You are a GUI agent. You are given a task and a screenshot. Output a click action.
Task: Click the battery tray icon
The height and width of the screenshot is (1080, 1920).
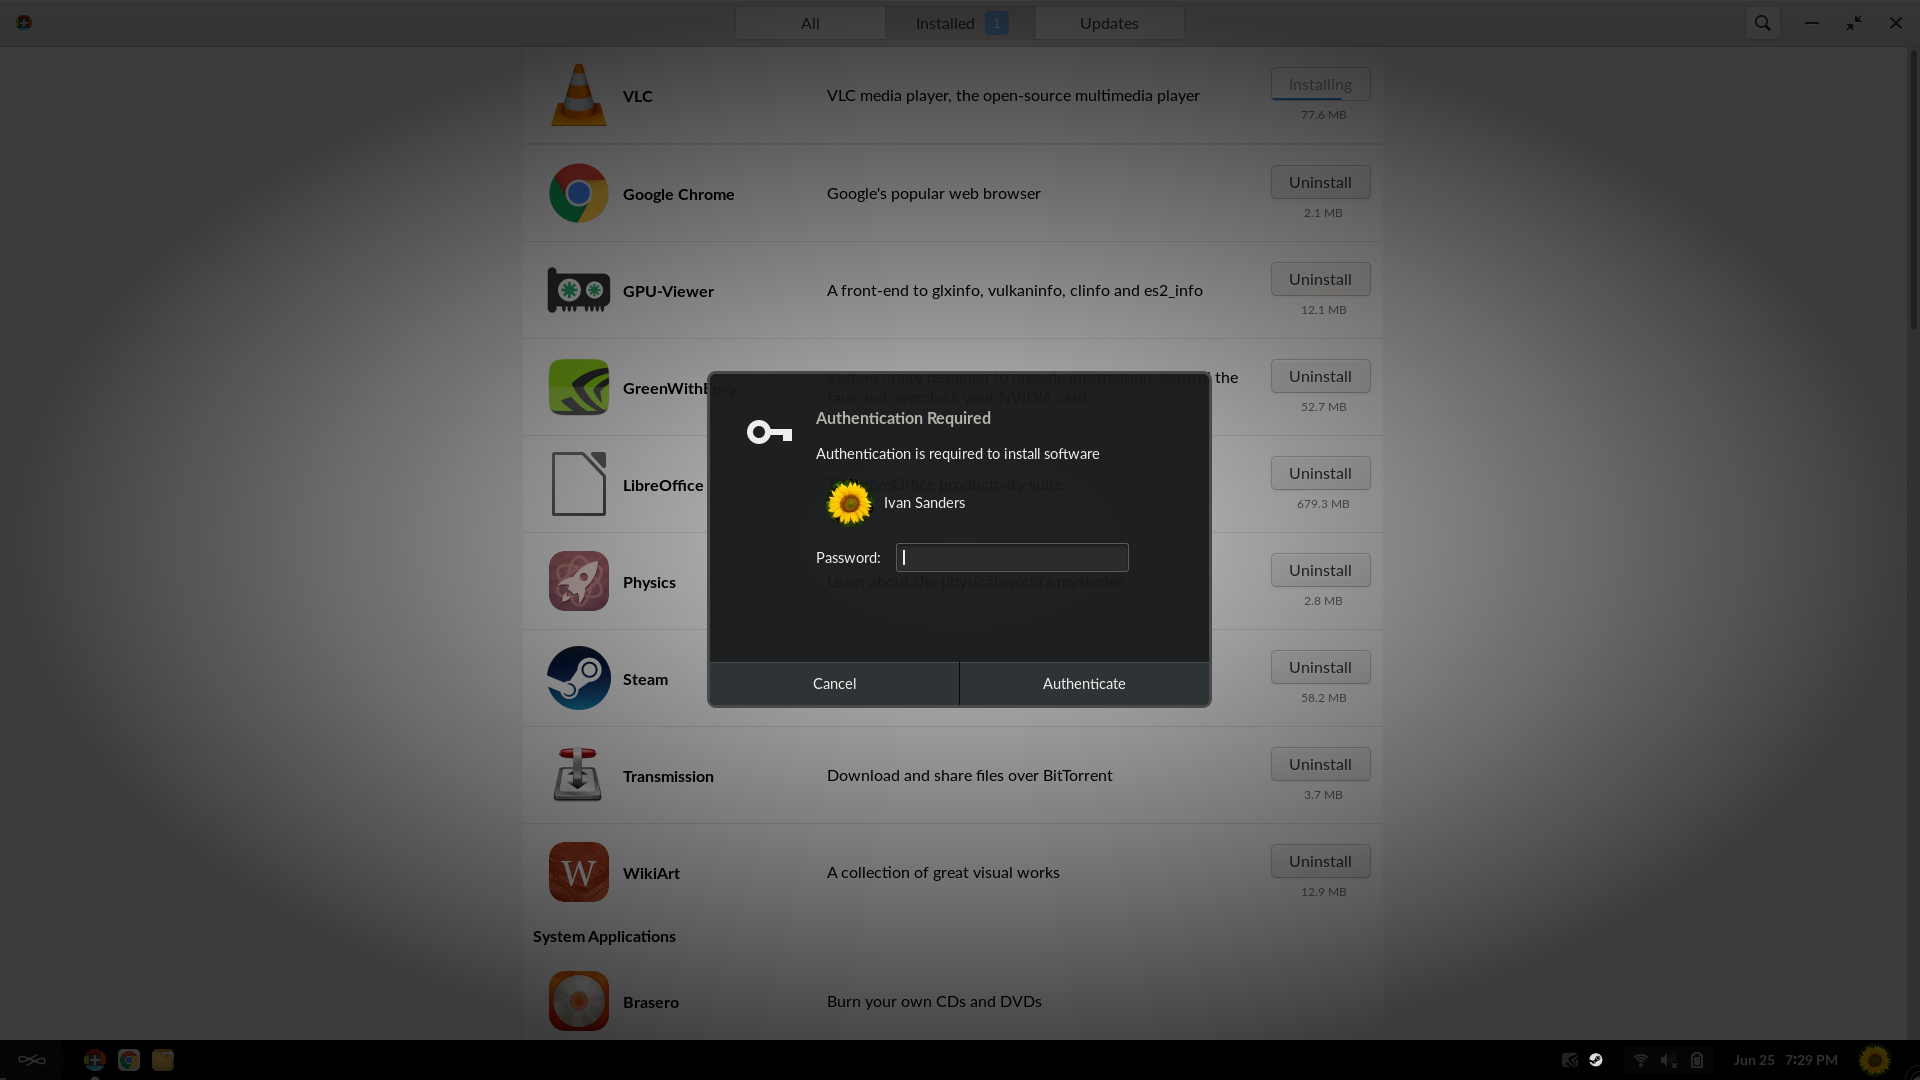pos(1697,1060)
